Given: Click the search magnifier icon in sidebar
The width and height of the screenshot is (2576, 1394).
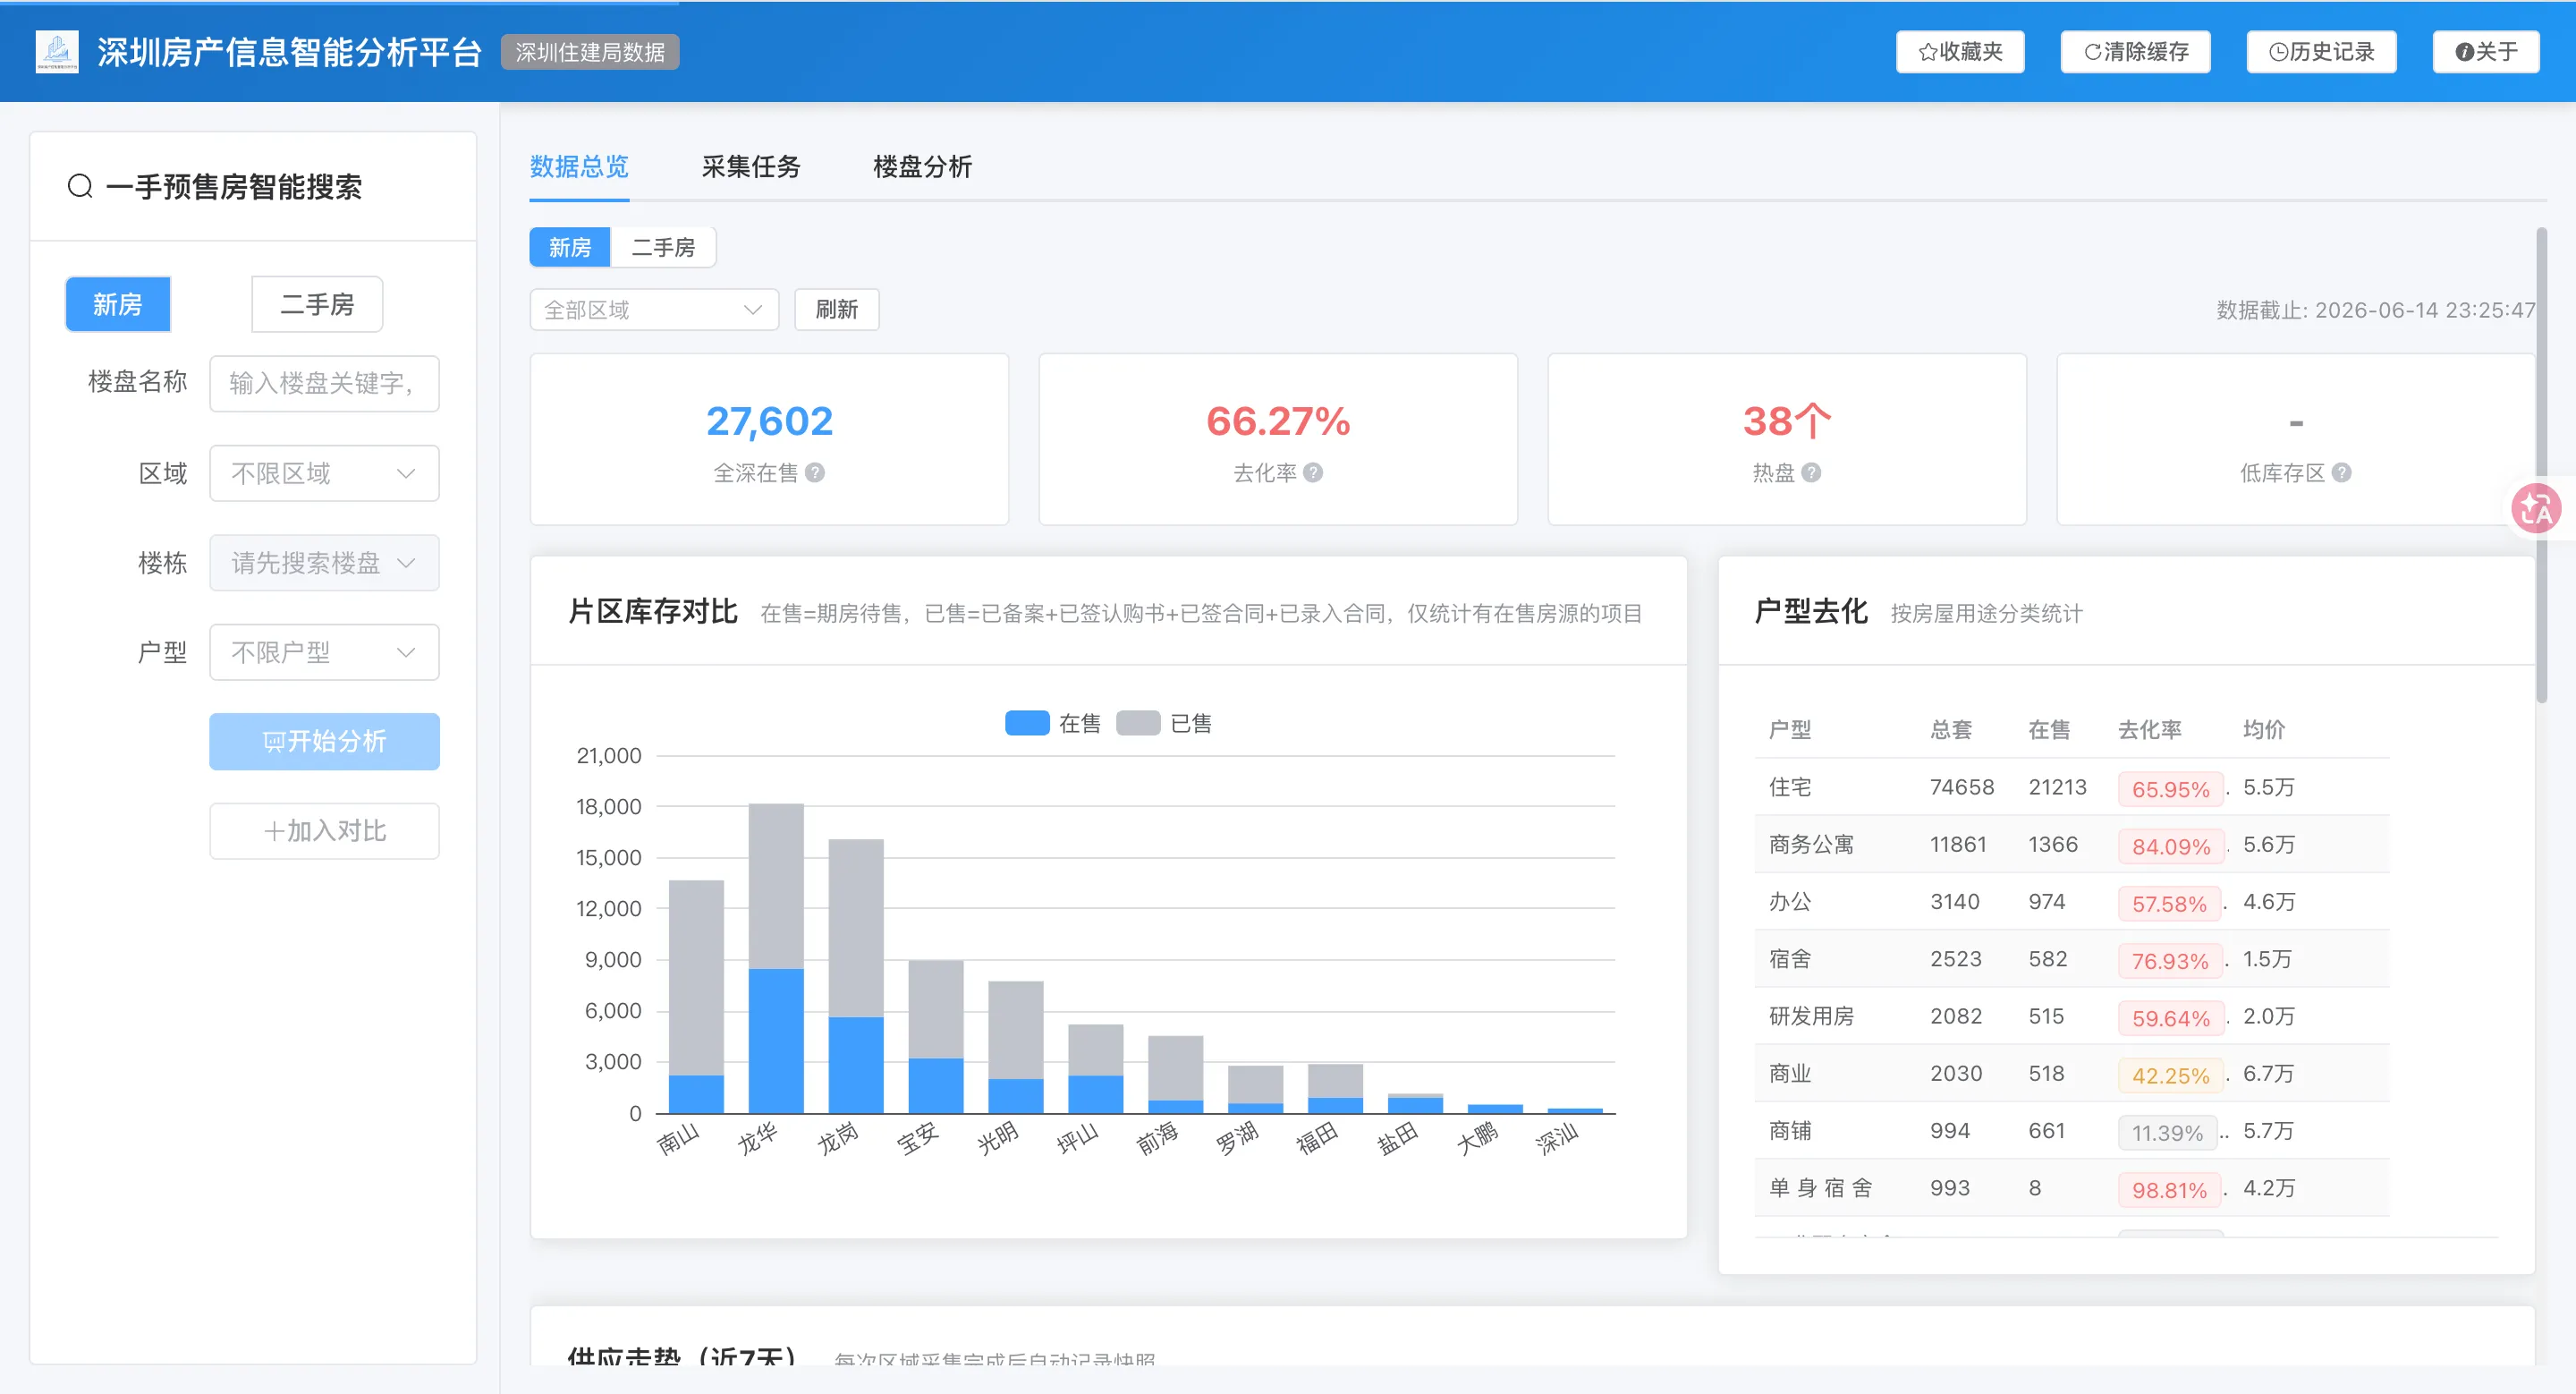Looking at the screenshot, I should coord(80,186).
